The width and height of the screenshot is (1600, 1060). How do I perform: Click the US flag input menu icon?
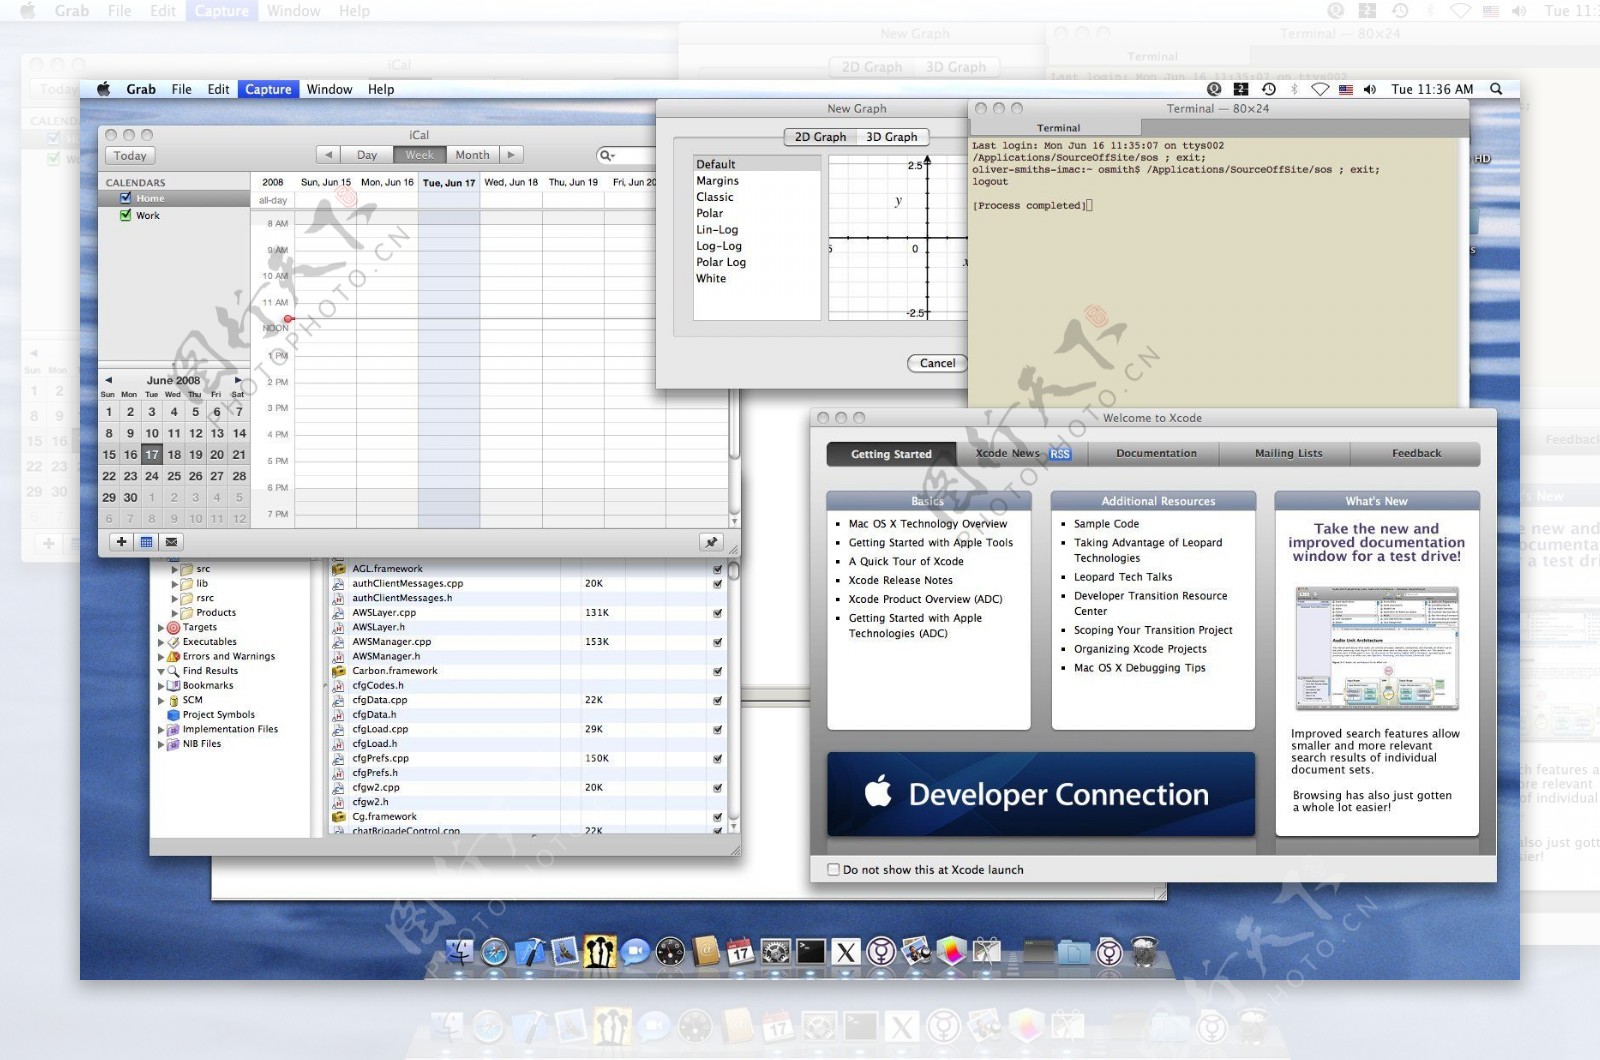pos(1345,89)
